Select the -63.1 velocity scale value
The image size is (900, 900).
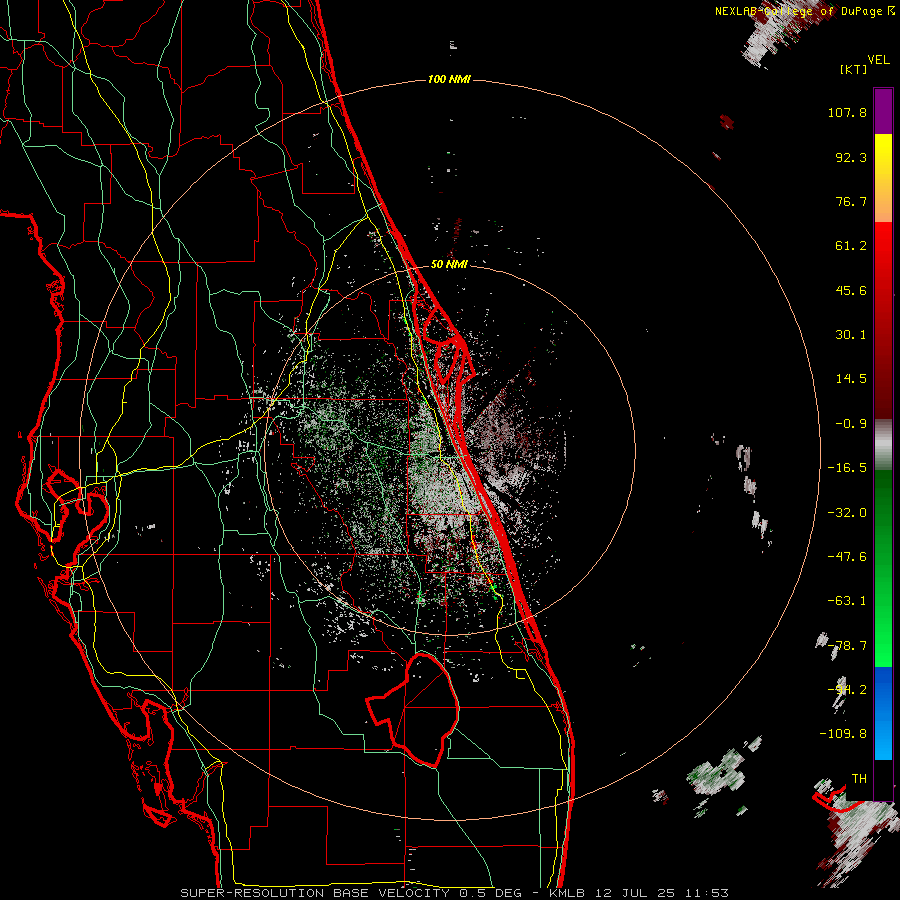pos(847,601)
